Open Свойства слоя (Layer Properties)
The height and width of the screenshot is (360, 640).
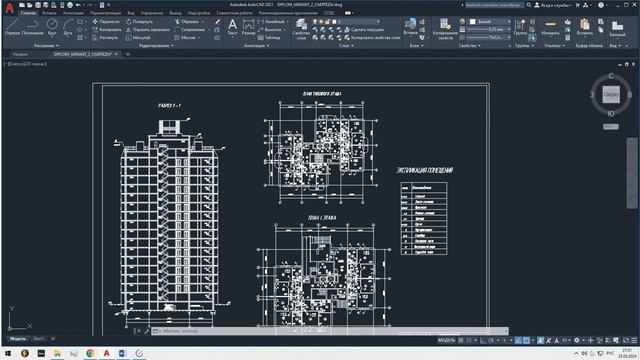coord(301,29)
